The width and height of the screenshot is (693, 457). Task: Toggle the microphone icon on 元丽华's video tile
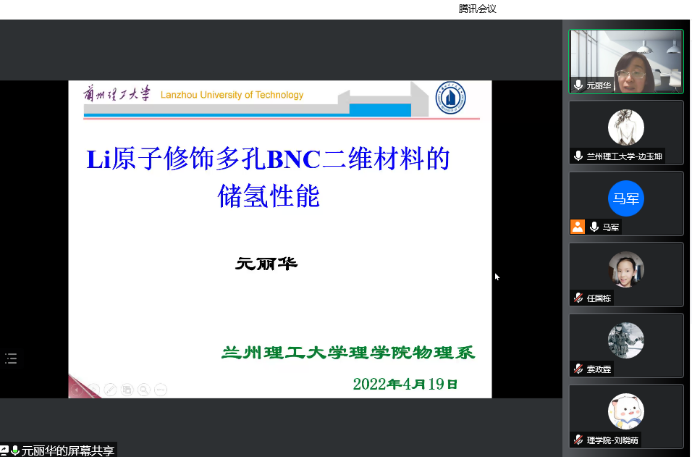[x=578, y=86]
